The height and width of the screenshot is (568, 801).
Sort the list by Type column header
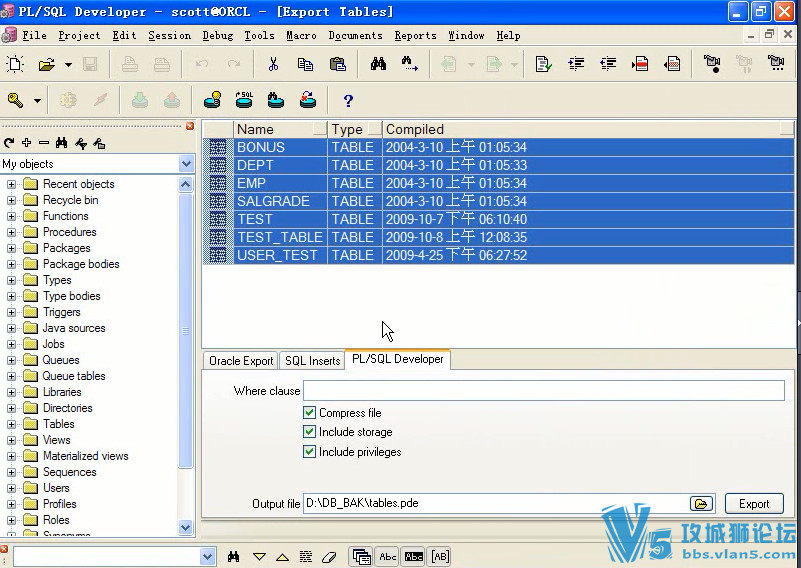(x=355, y=129)
